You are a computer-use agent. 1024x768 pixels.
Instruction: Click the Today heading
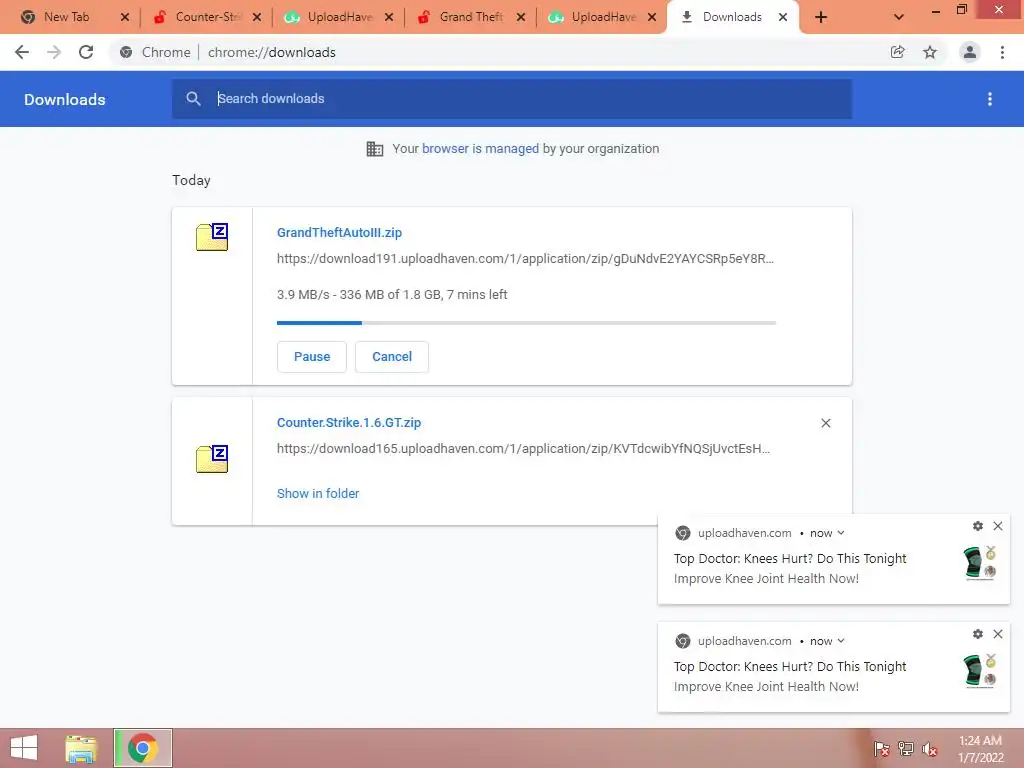click(x=191, y=180)
